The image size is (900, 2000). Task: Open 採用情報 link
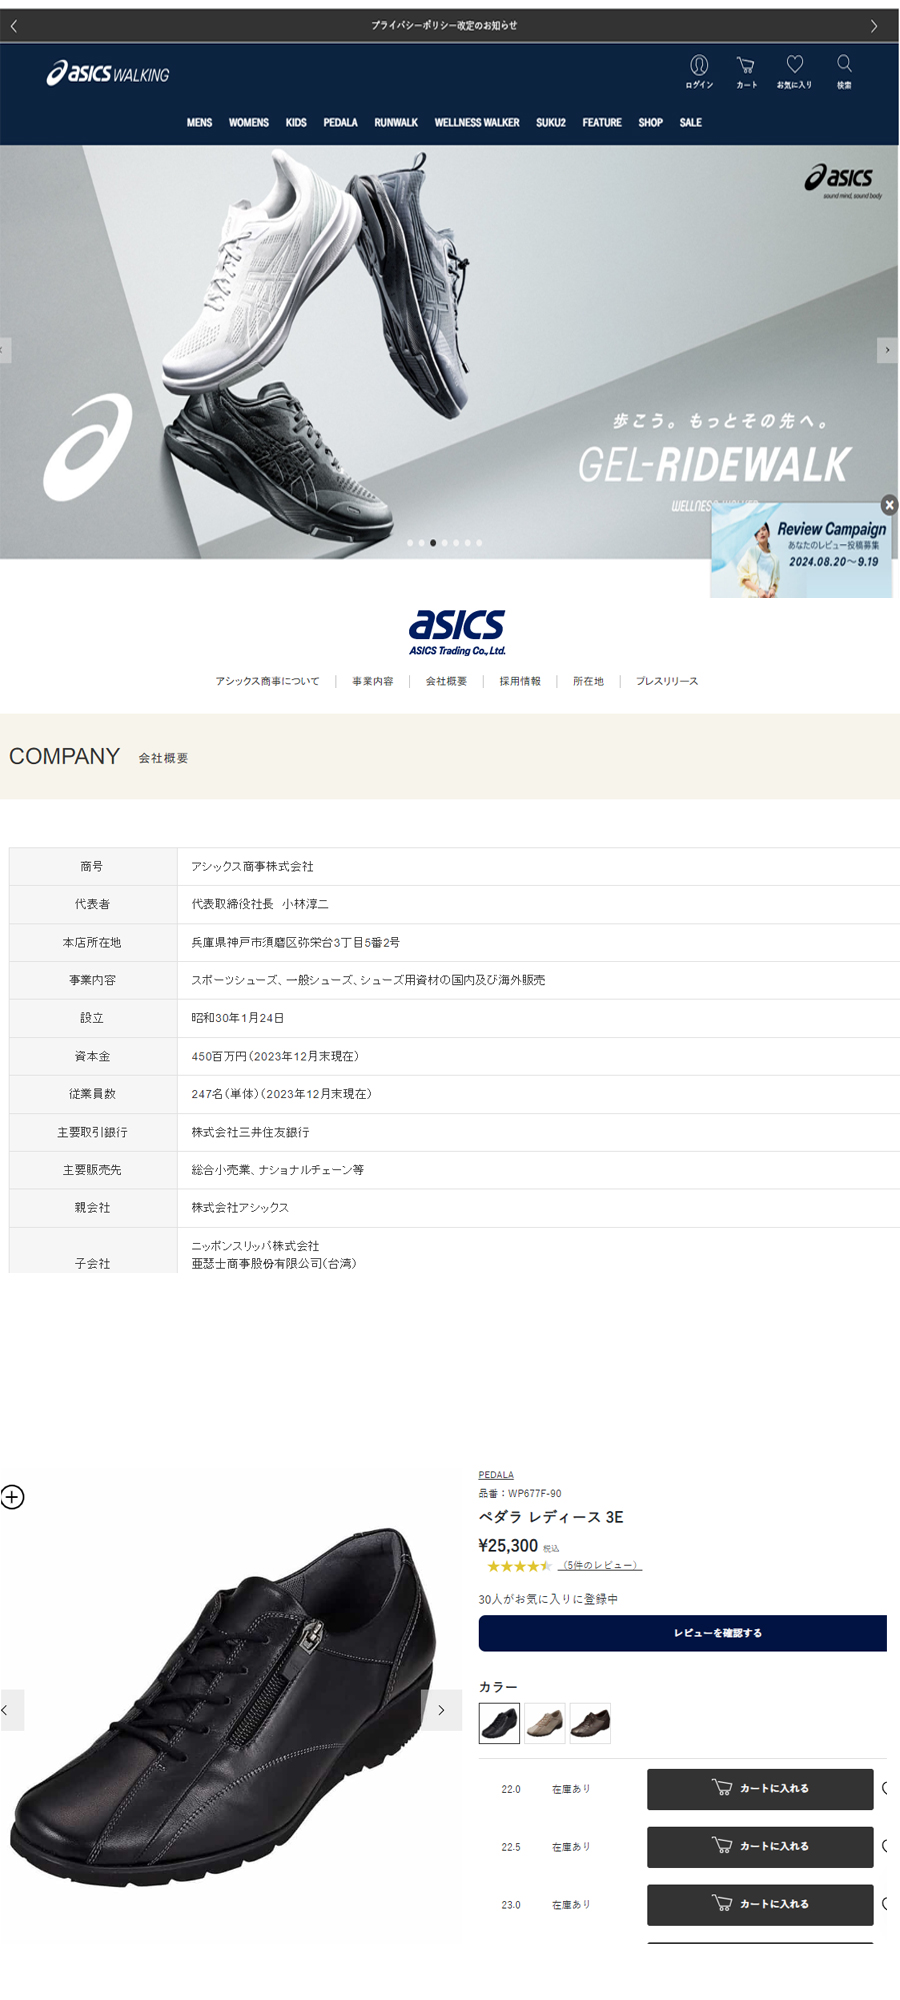[520, 682]
